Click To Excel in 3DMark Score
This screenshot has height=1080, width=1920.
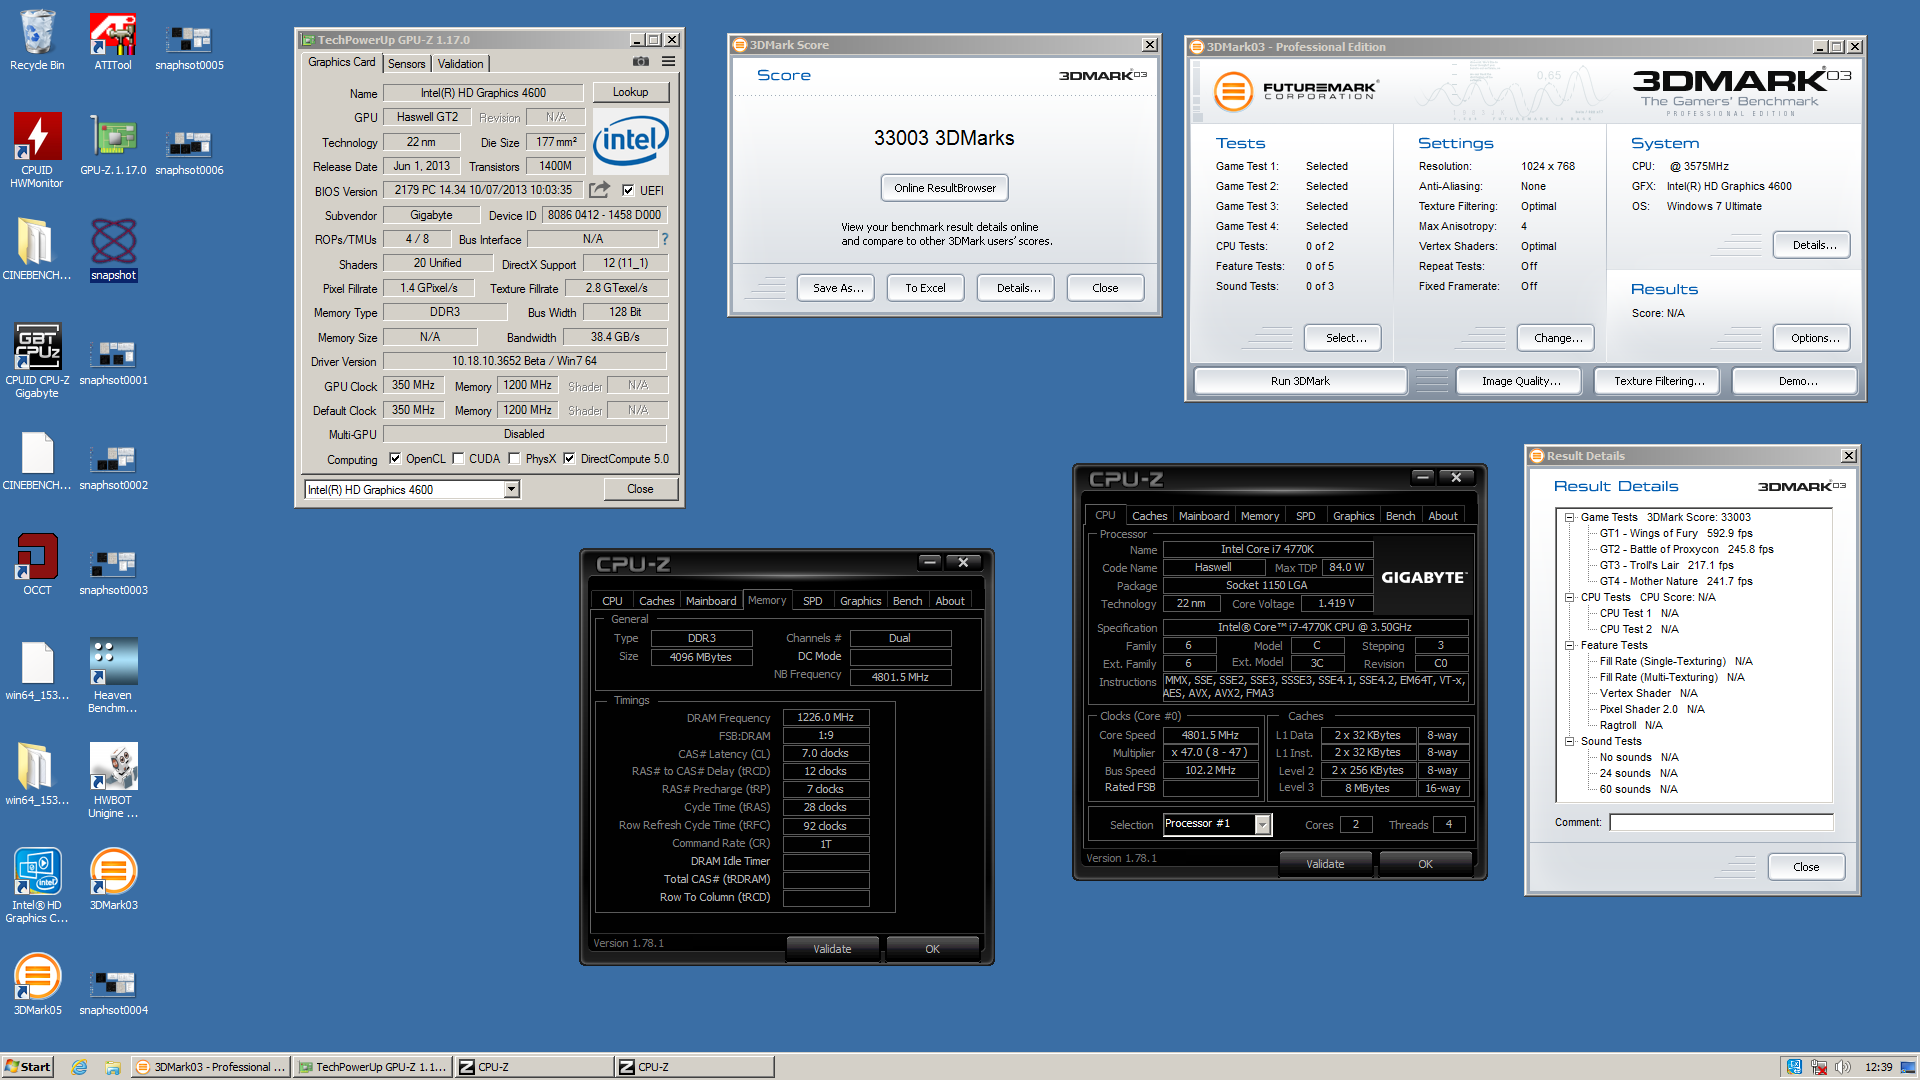click(x=925, y=288)
